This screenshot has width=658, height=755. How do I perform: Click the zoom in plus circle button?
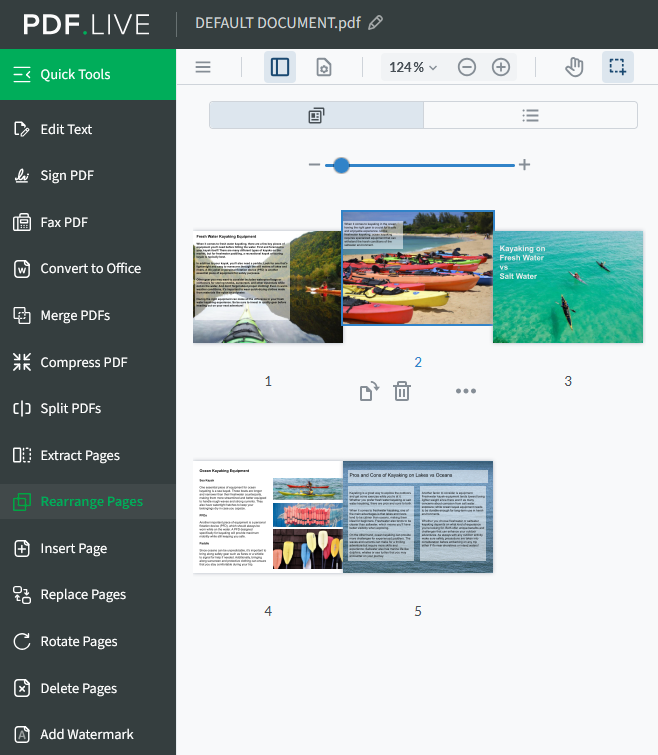point(501,67)
